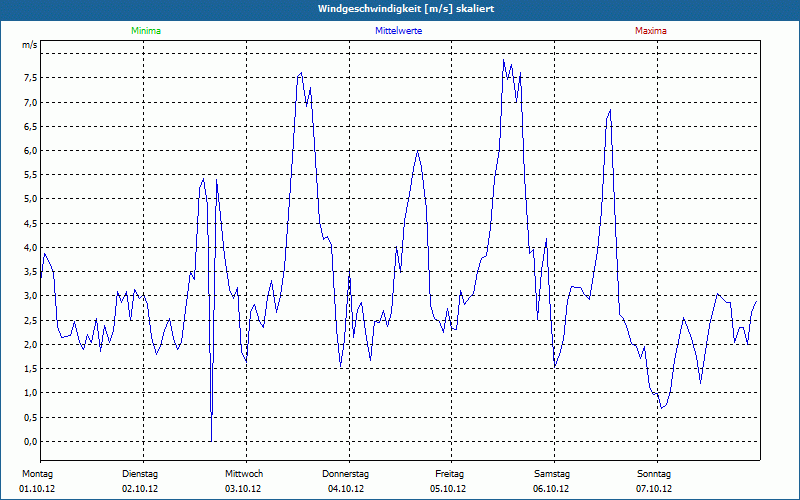Click the Donnerstag axis label
Viewport: 800px width, 500px height.
[345, 474]
